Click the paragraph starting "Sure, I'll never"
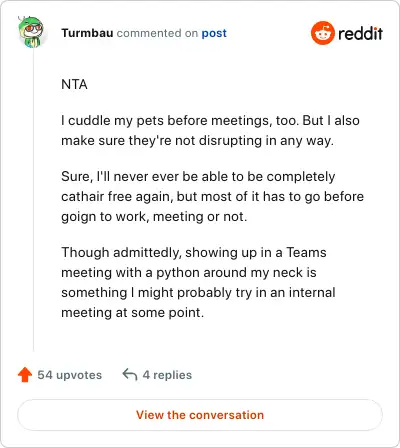 tap(212, 196)
